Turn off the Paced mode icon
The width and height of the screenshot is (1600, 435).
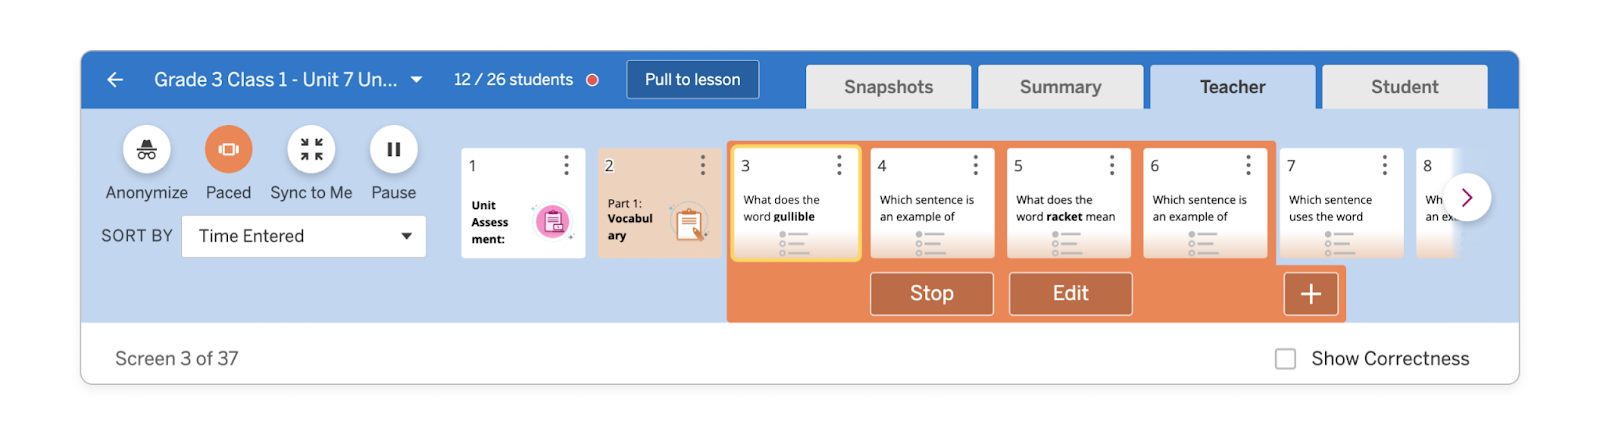click(228, 150)
